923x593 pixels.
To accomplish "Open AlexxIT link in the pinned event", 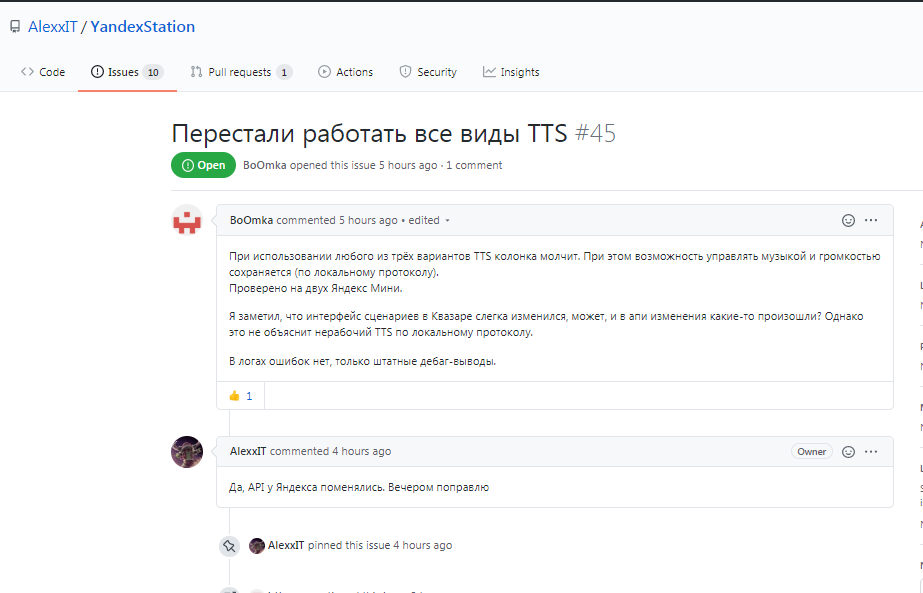I will pyautogui.click(x=286, y=545).
